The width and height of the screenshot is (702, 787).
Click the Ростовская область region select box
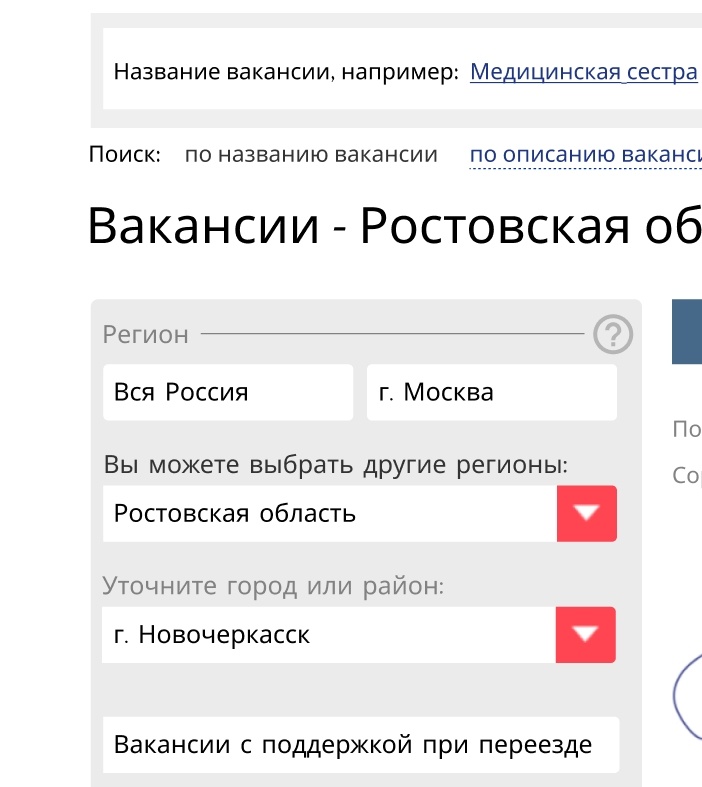pos(330,514)
